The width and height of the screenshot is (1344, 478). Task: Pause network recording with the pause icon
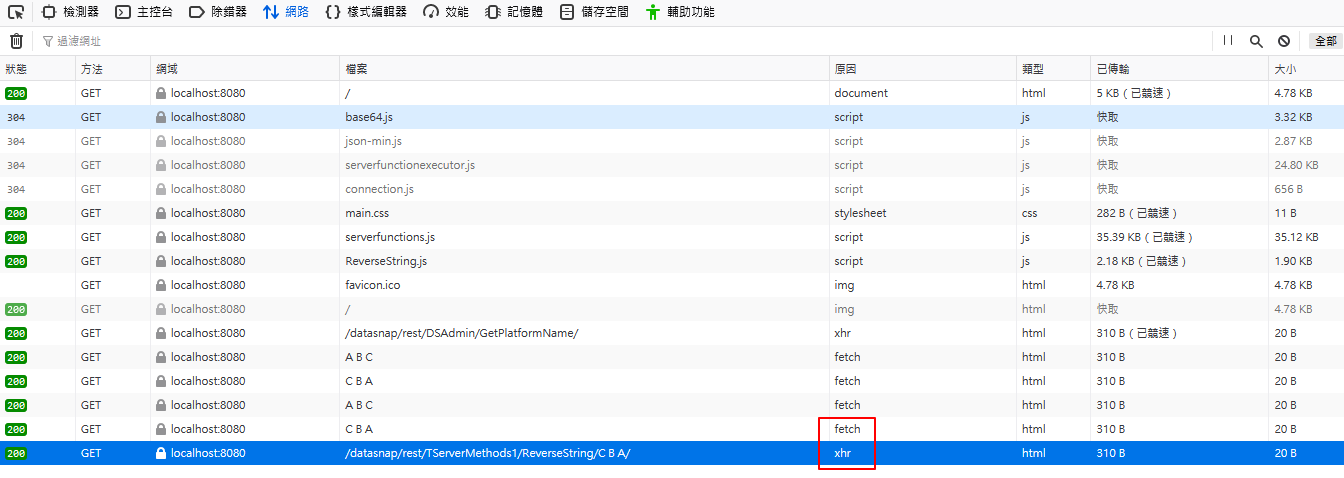(x=1228, y=41)
